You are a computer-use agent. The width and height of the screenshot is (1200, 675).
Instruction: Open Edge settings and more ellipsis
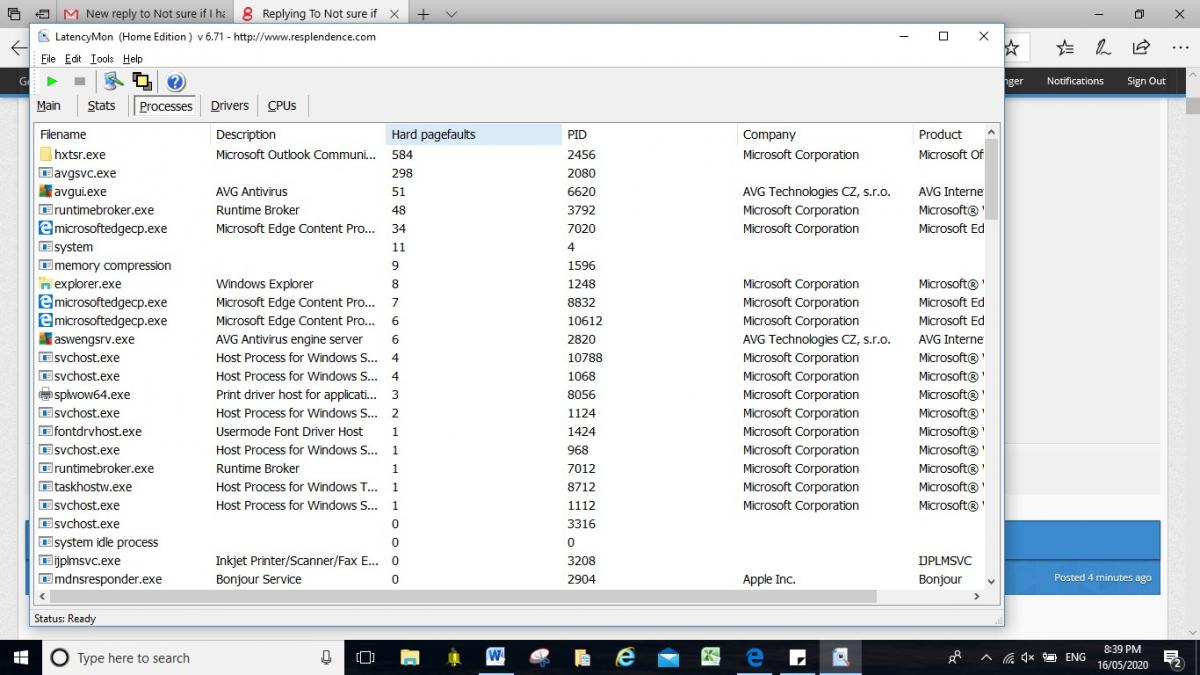tap(1179, 47)
